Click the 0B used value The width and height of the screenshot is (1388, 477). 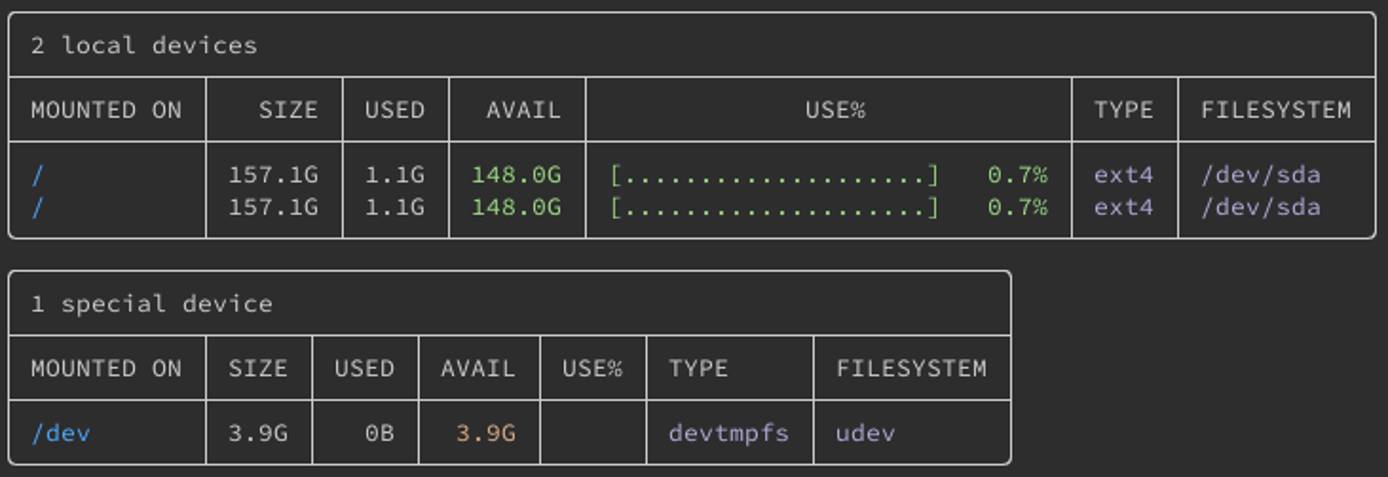coord(379,433)
